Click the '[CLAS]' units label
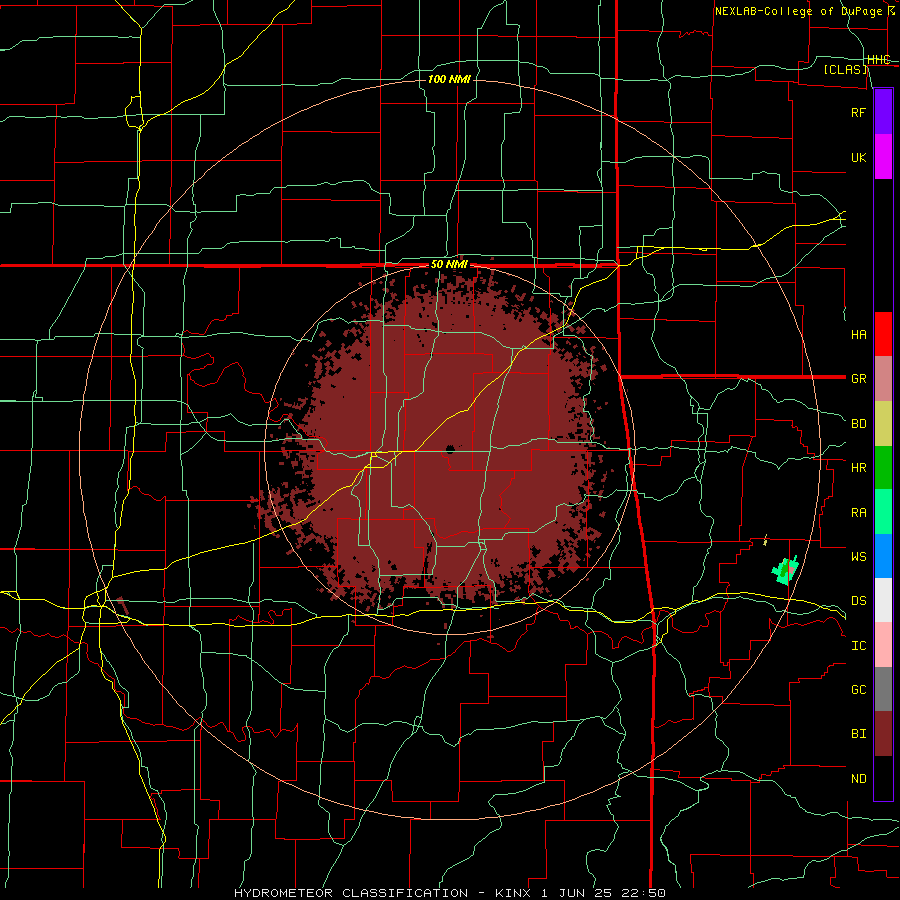The height and width of the screenshot is (900, 900). coord(845,69)
